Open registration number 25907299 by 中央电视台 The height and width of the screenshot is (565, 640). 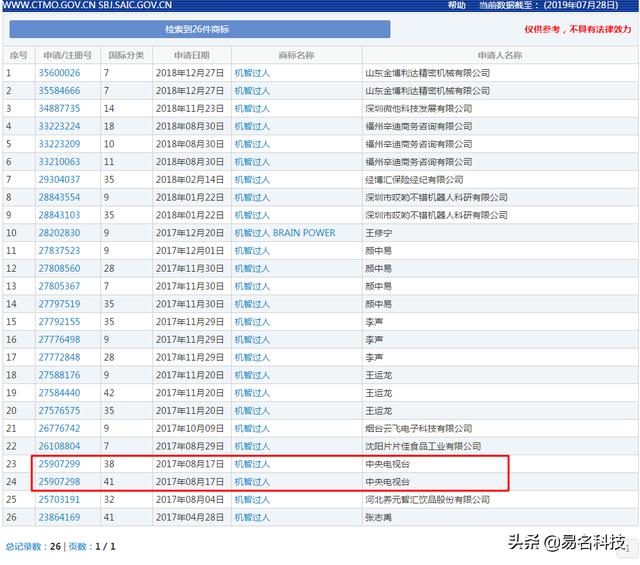(59, 464)
